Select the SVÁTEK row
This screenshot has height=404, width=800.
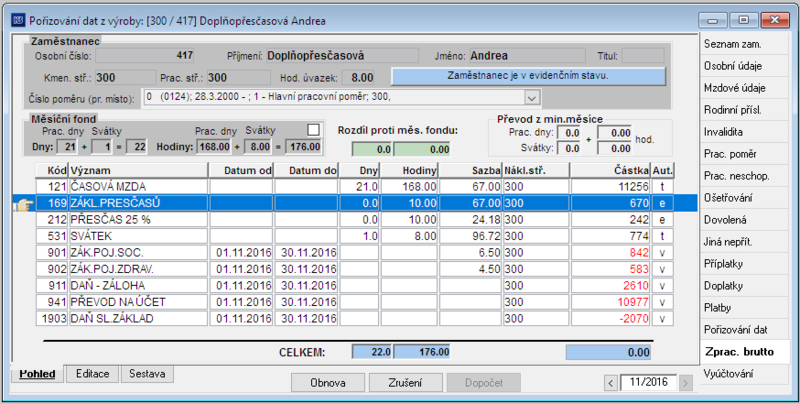[x=355, y=236]
